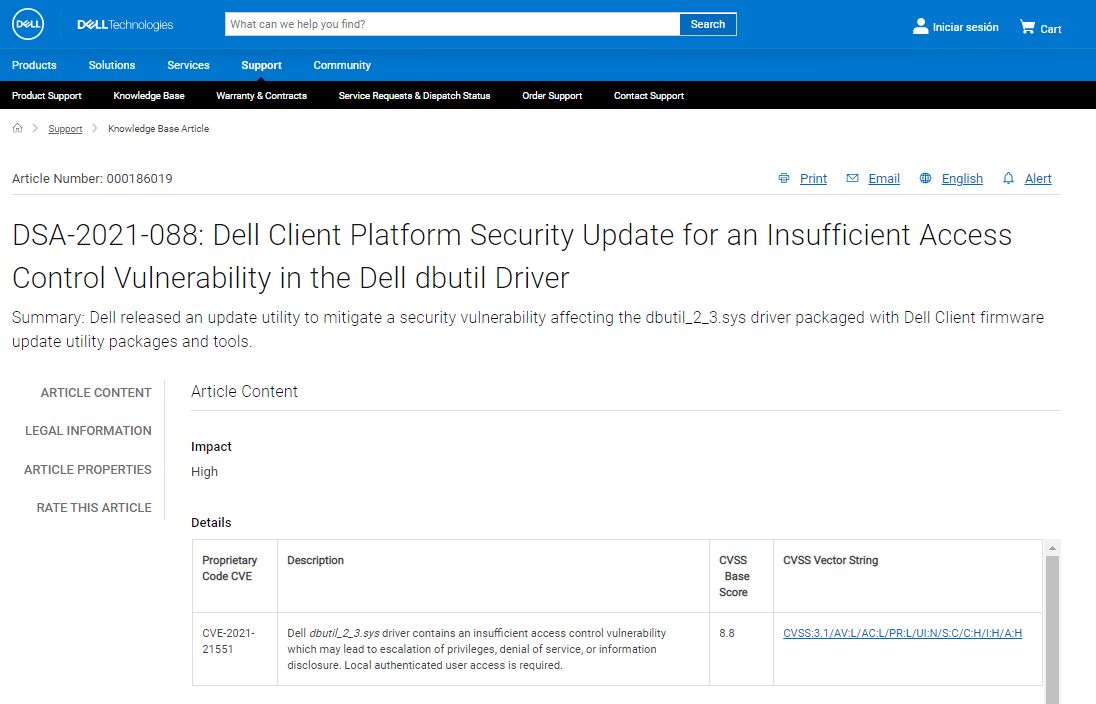Open the Community menu
The width and height of the screenshot is (1096, 704).
click(x=342, y=65)
